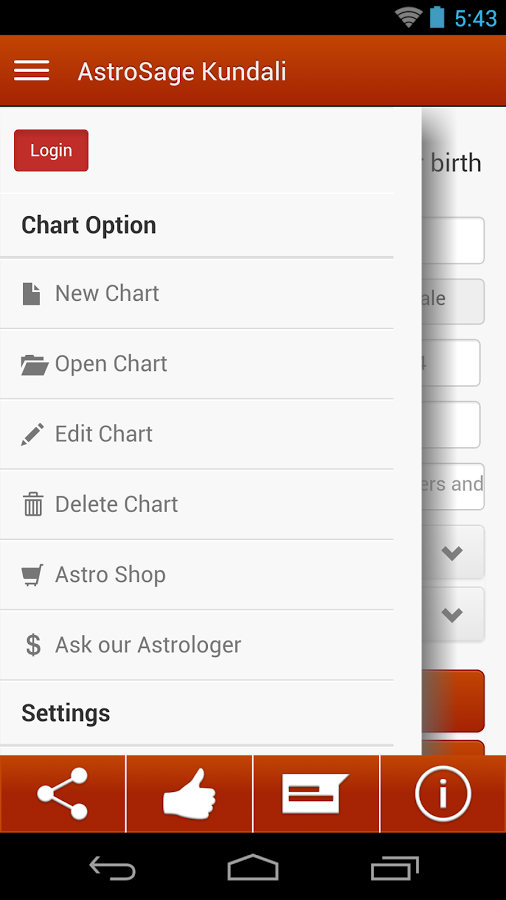Click the red Login button
506x900 pixels.
tap(51, 150)
